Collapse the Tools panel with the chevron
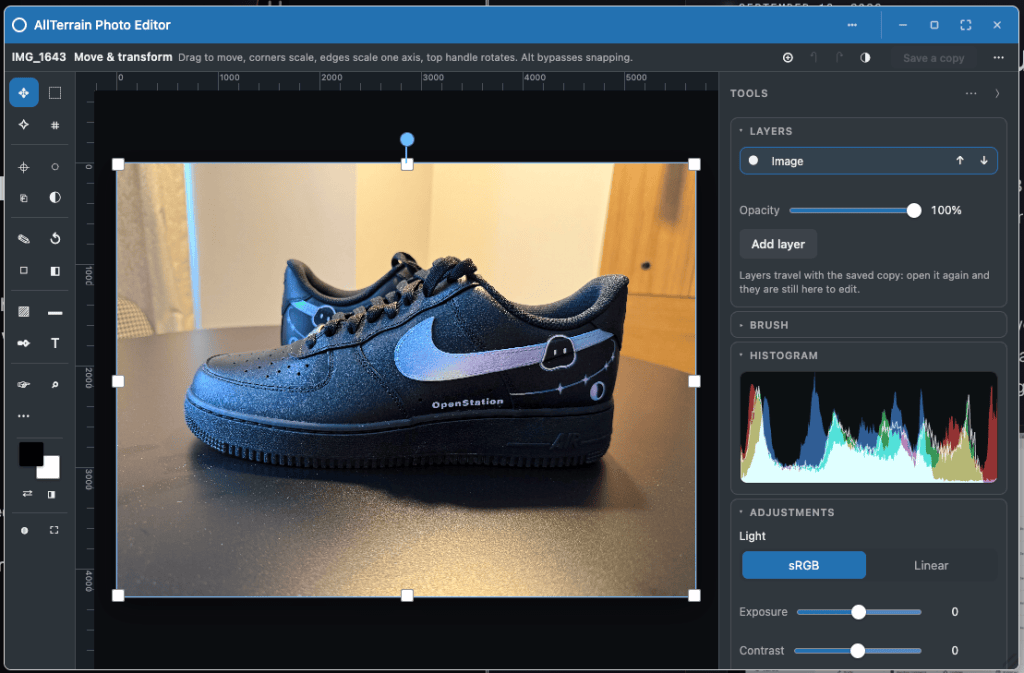Viewport: 1024px width, 673px height. [997, 93]
